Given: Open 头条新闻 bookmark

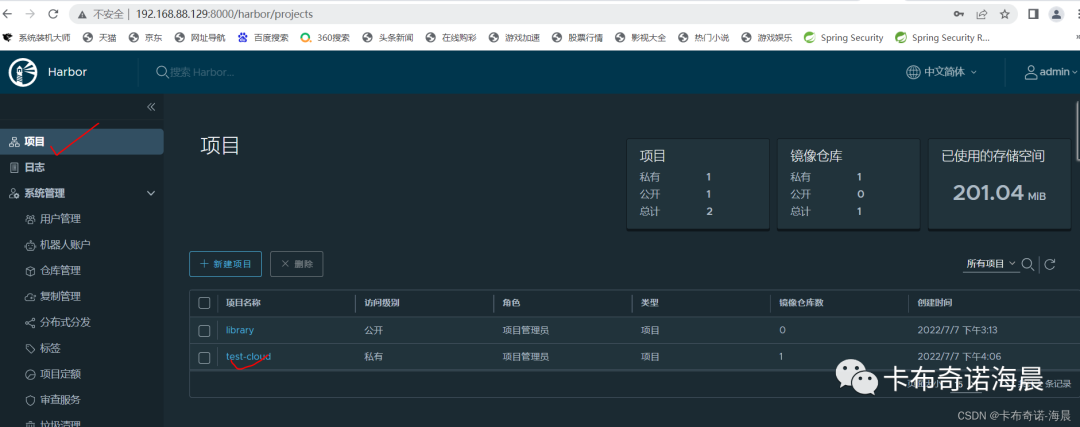Looking at the screenshot, I should [x=388, y=38].
